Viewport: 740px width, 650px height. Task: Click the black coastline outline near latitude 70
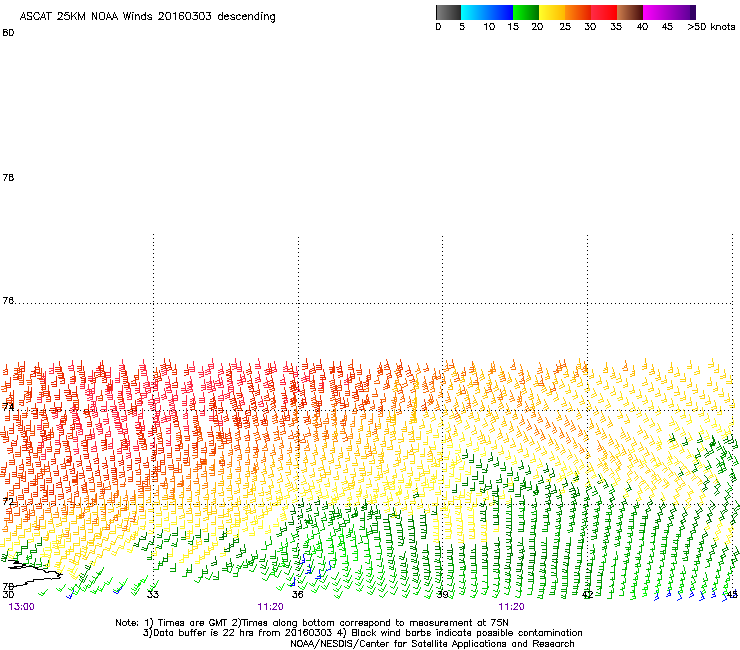pyautogui.click(x=34, y=572)
